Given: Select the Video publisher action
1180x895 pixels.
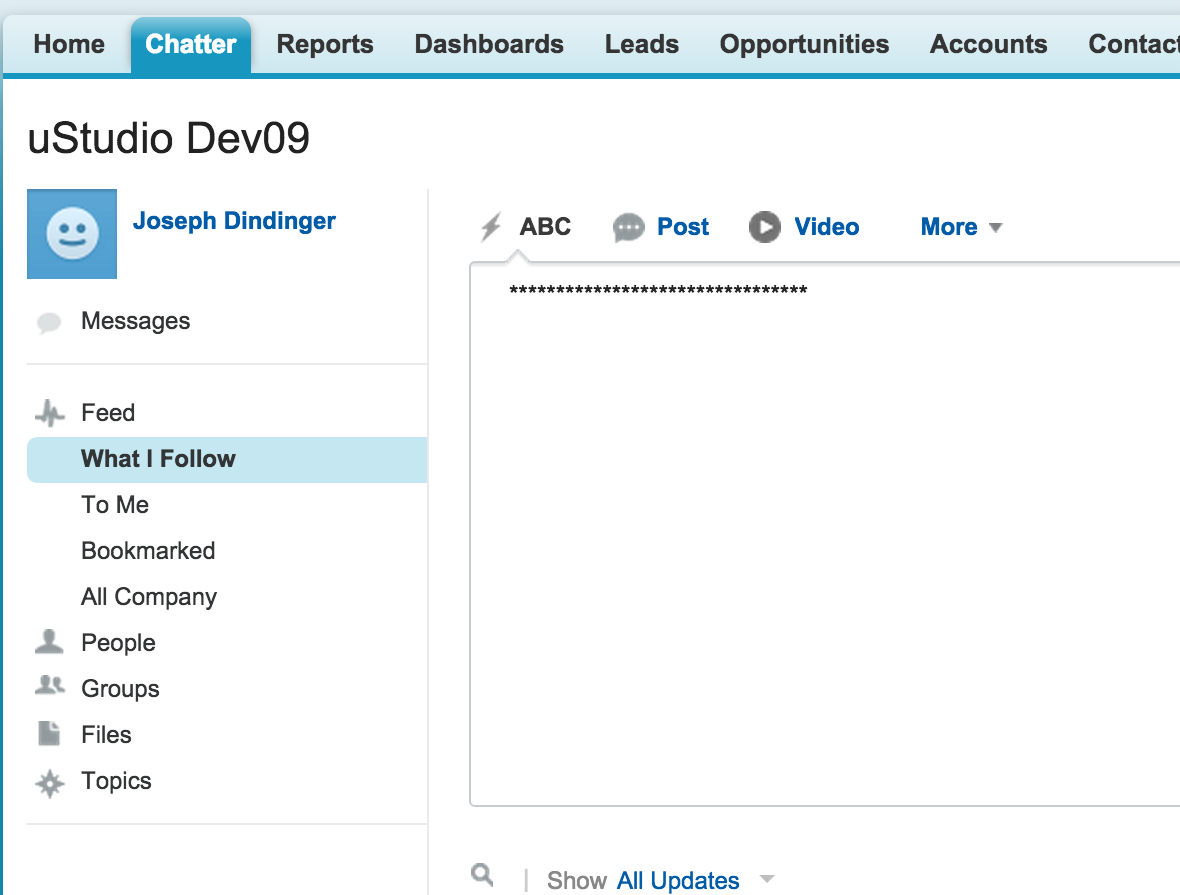Looking at the screenshot, I should (826, 227).
